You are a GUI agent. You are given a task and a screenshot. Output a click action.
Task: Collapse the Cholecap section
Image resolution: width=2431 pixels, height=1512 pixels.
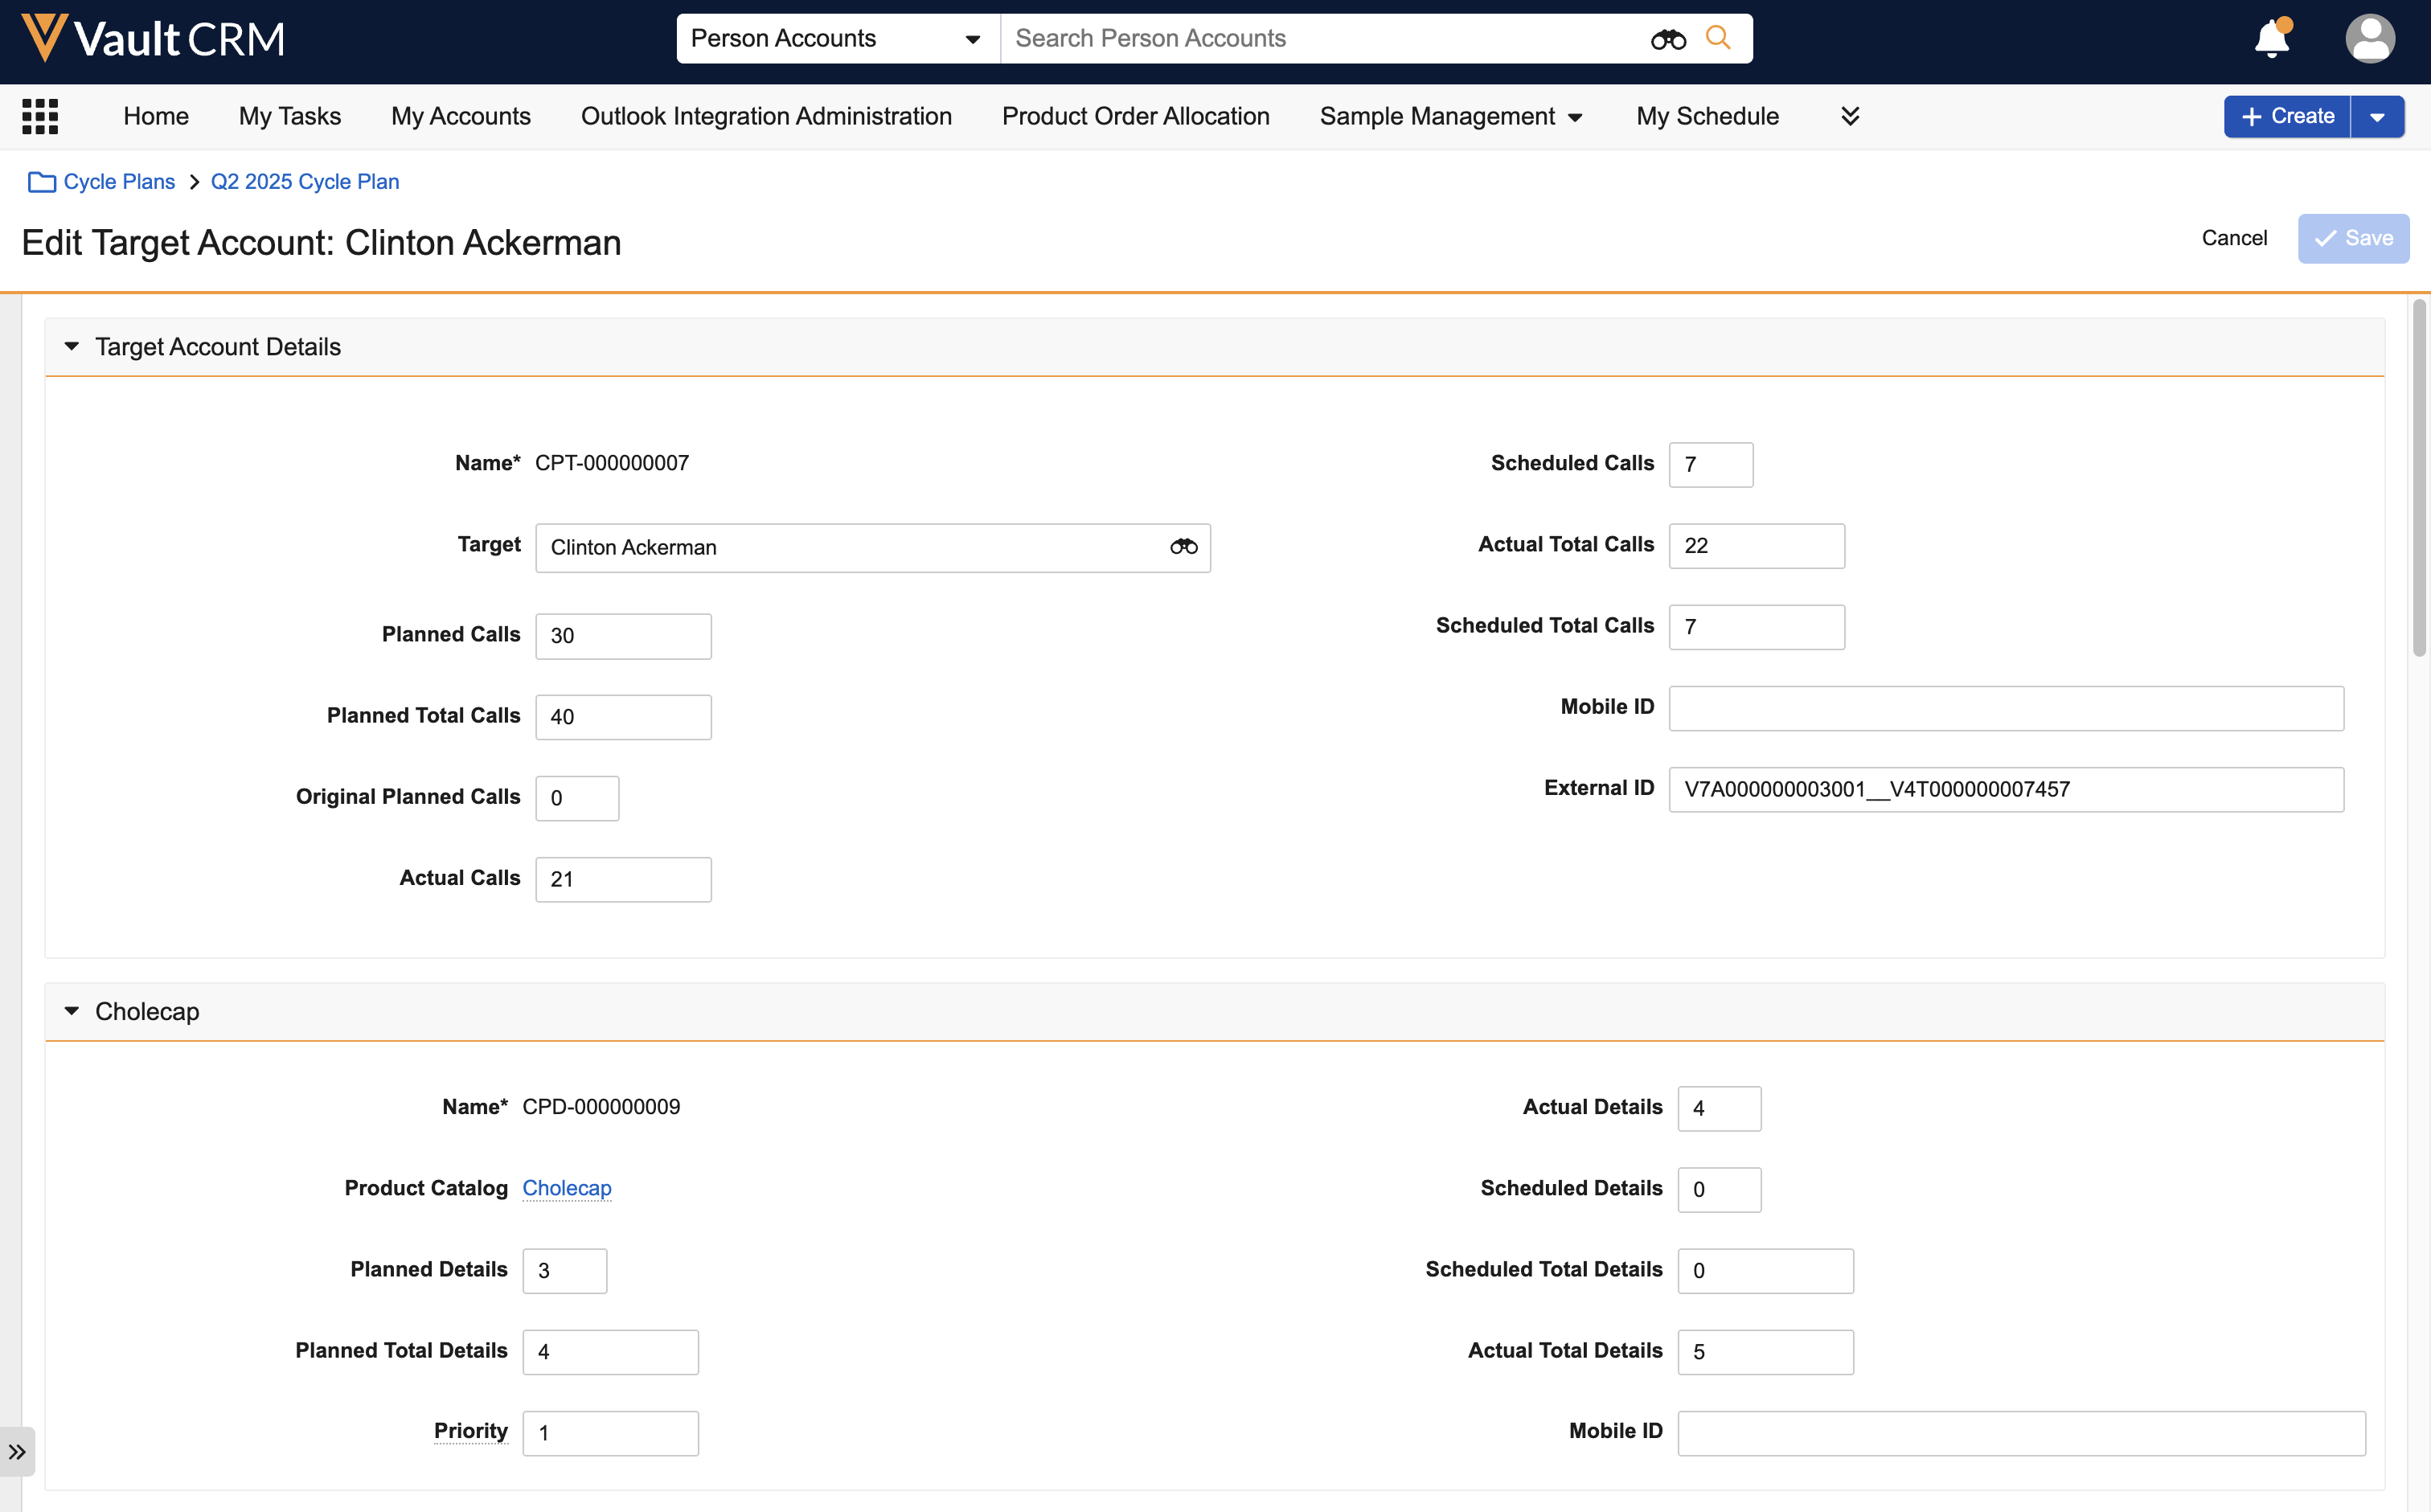(72, 1011)
